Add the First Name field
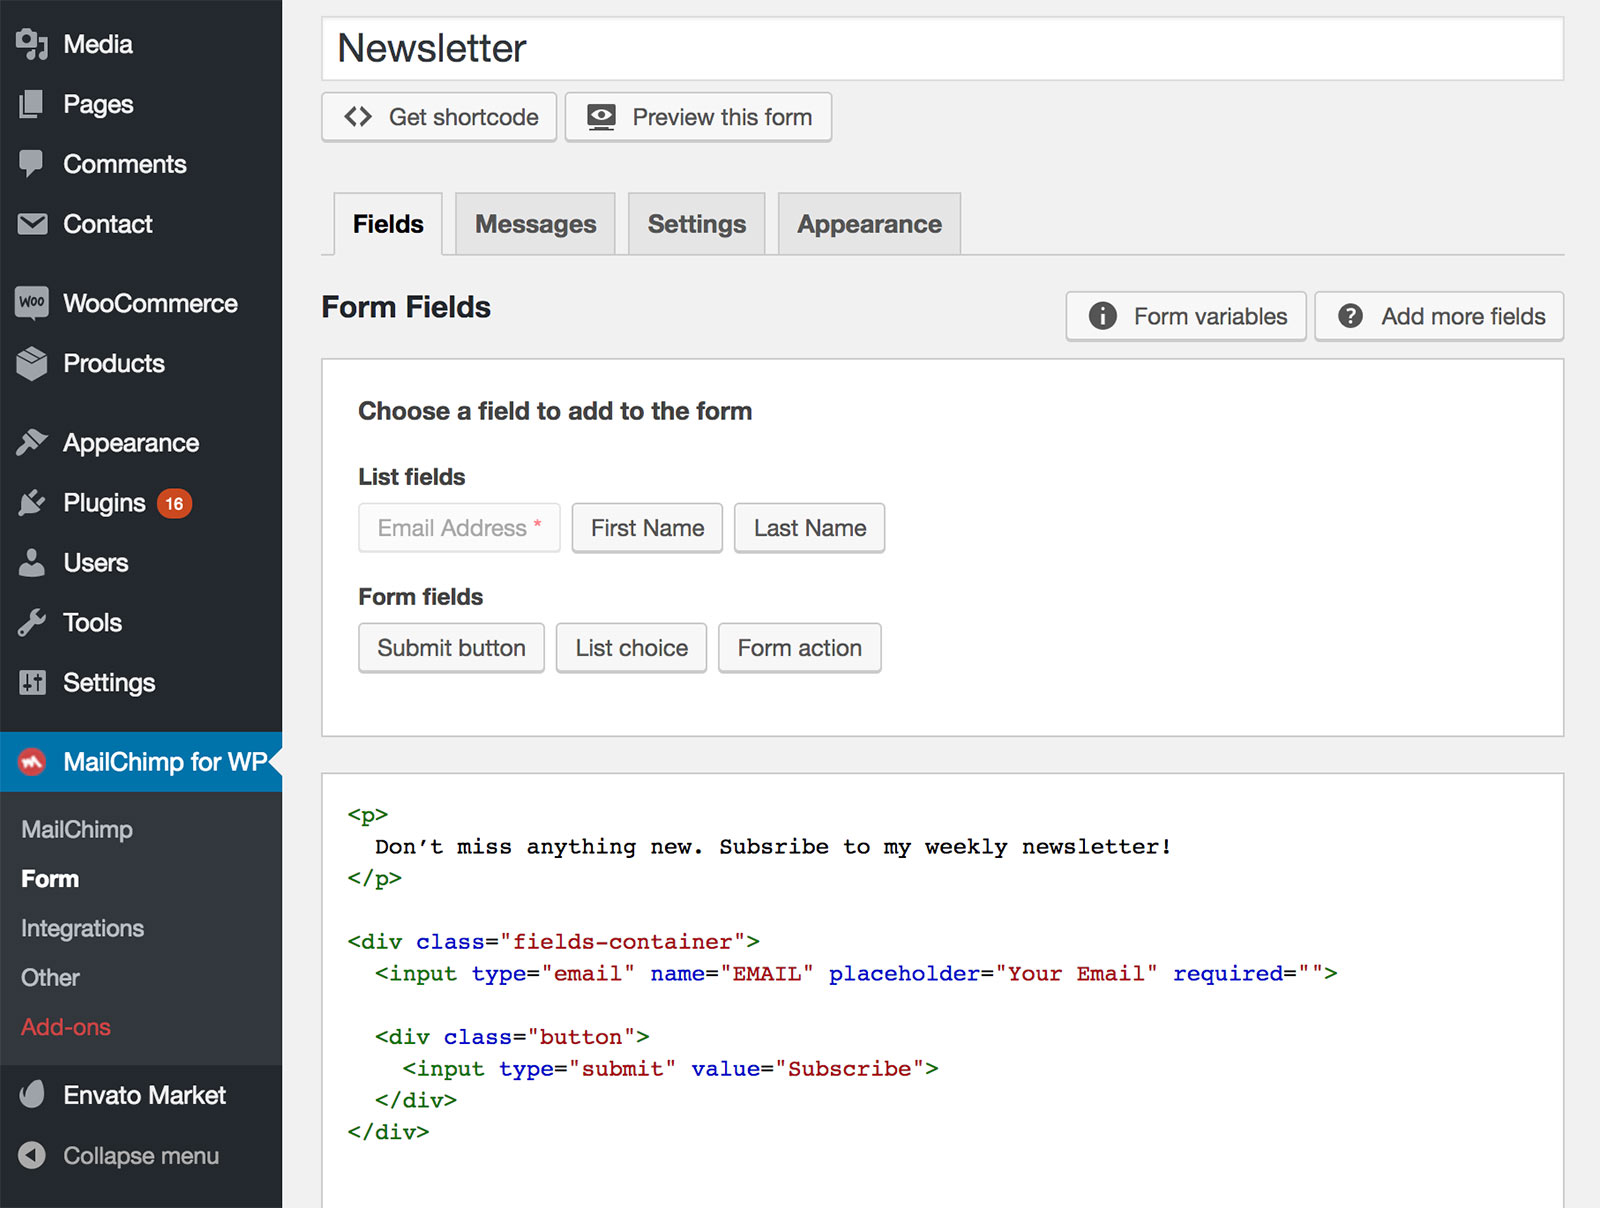The height and width of the screenshot is (1208, 1600). [646, 527]
